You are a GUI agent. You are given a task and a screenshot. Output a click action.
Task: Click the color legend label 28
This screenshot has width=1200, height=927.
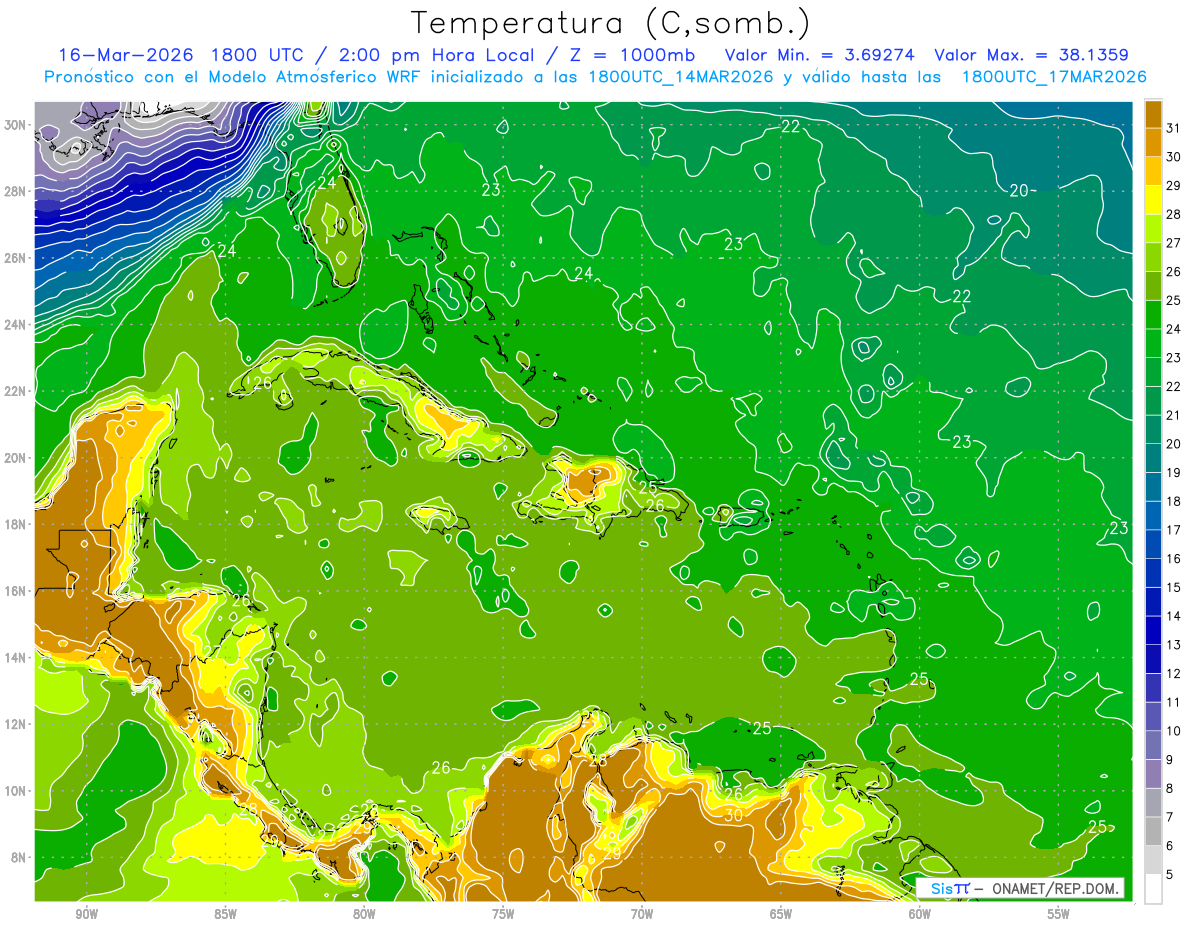coord(1173,215)
